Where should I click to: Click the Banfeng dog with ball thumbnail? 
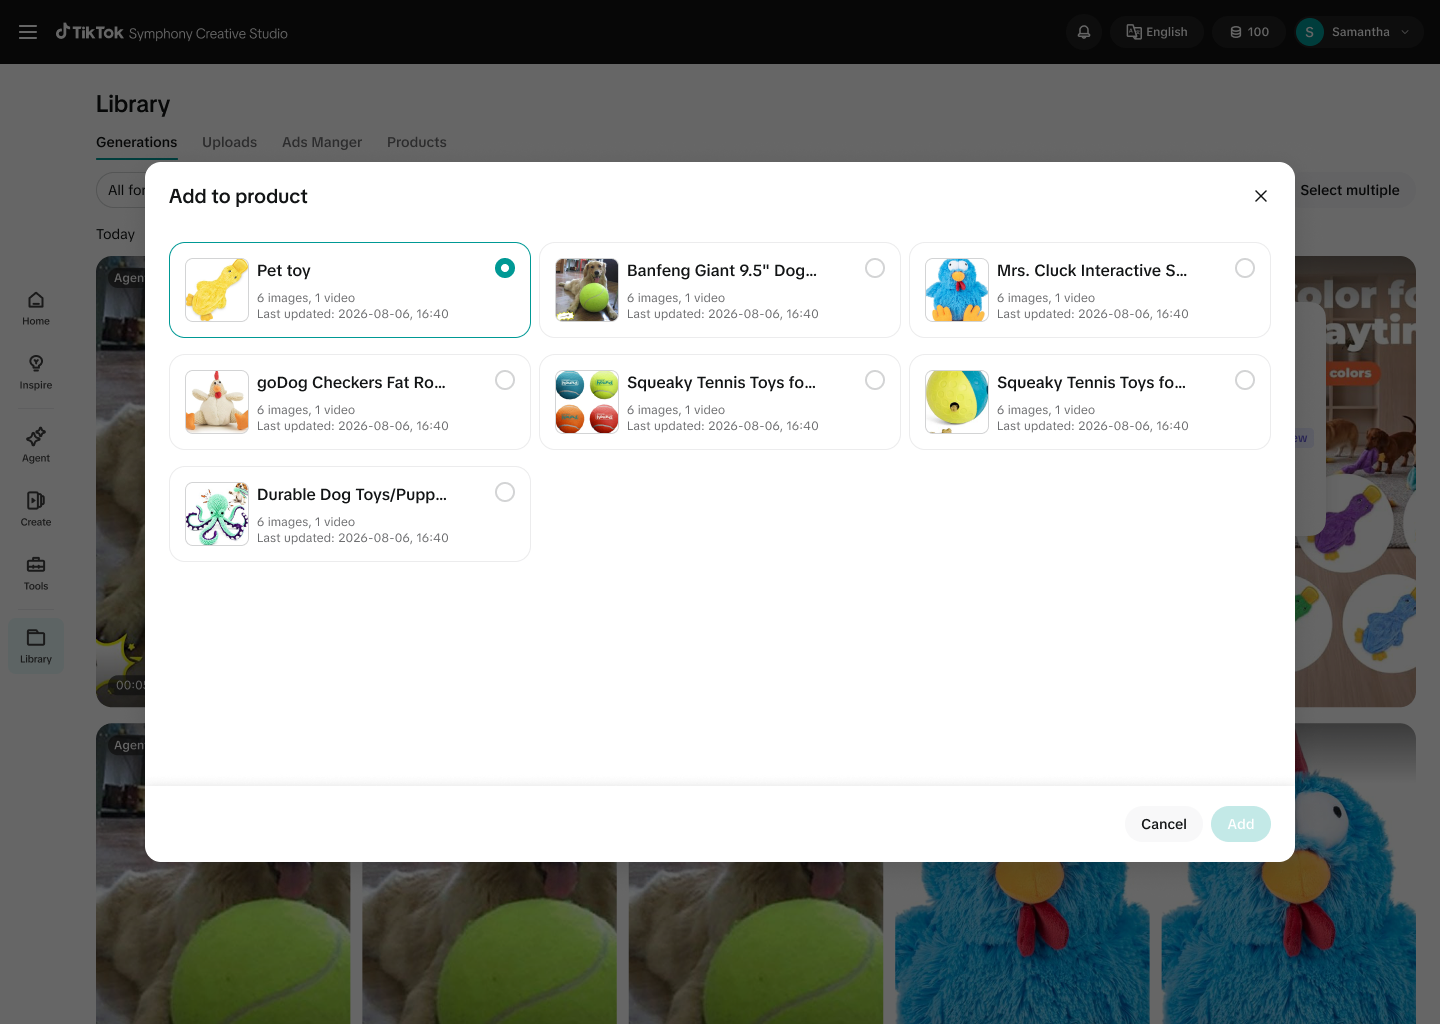(x=587, y=290)
